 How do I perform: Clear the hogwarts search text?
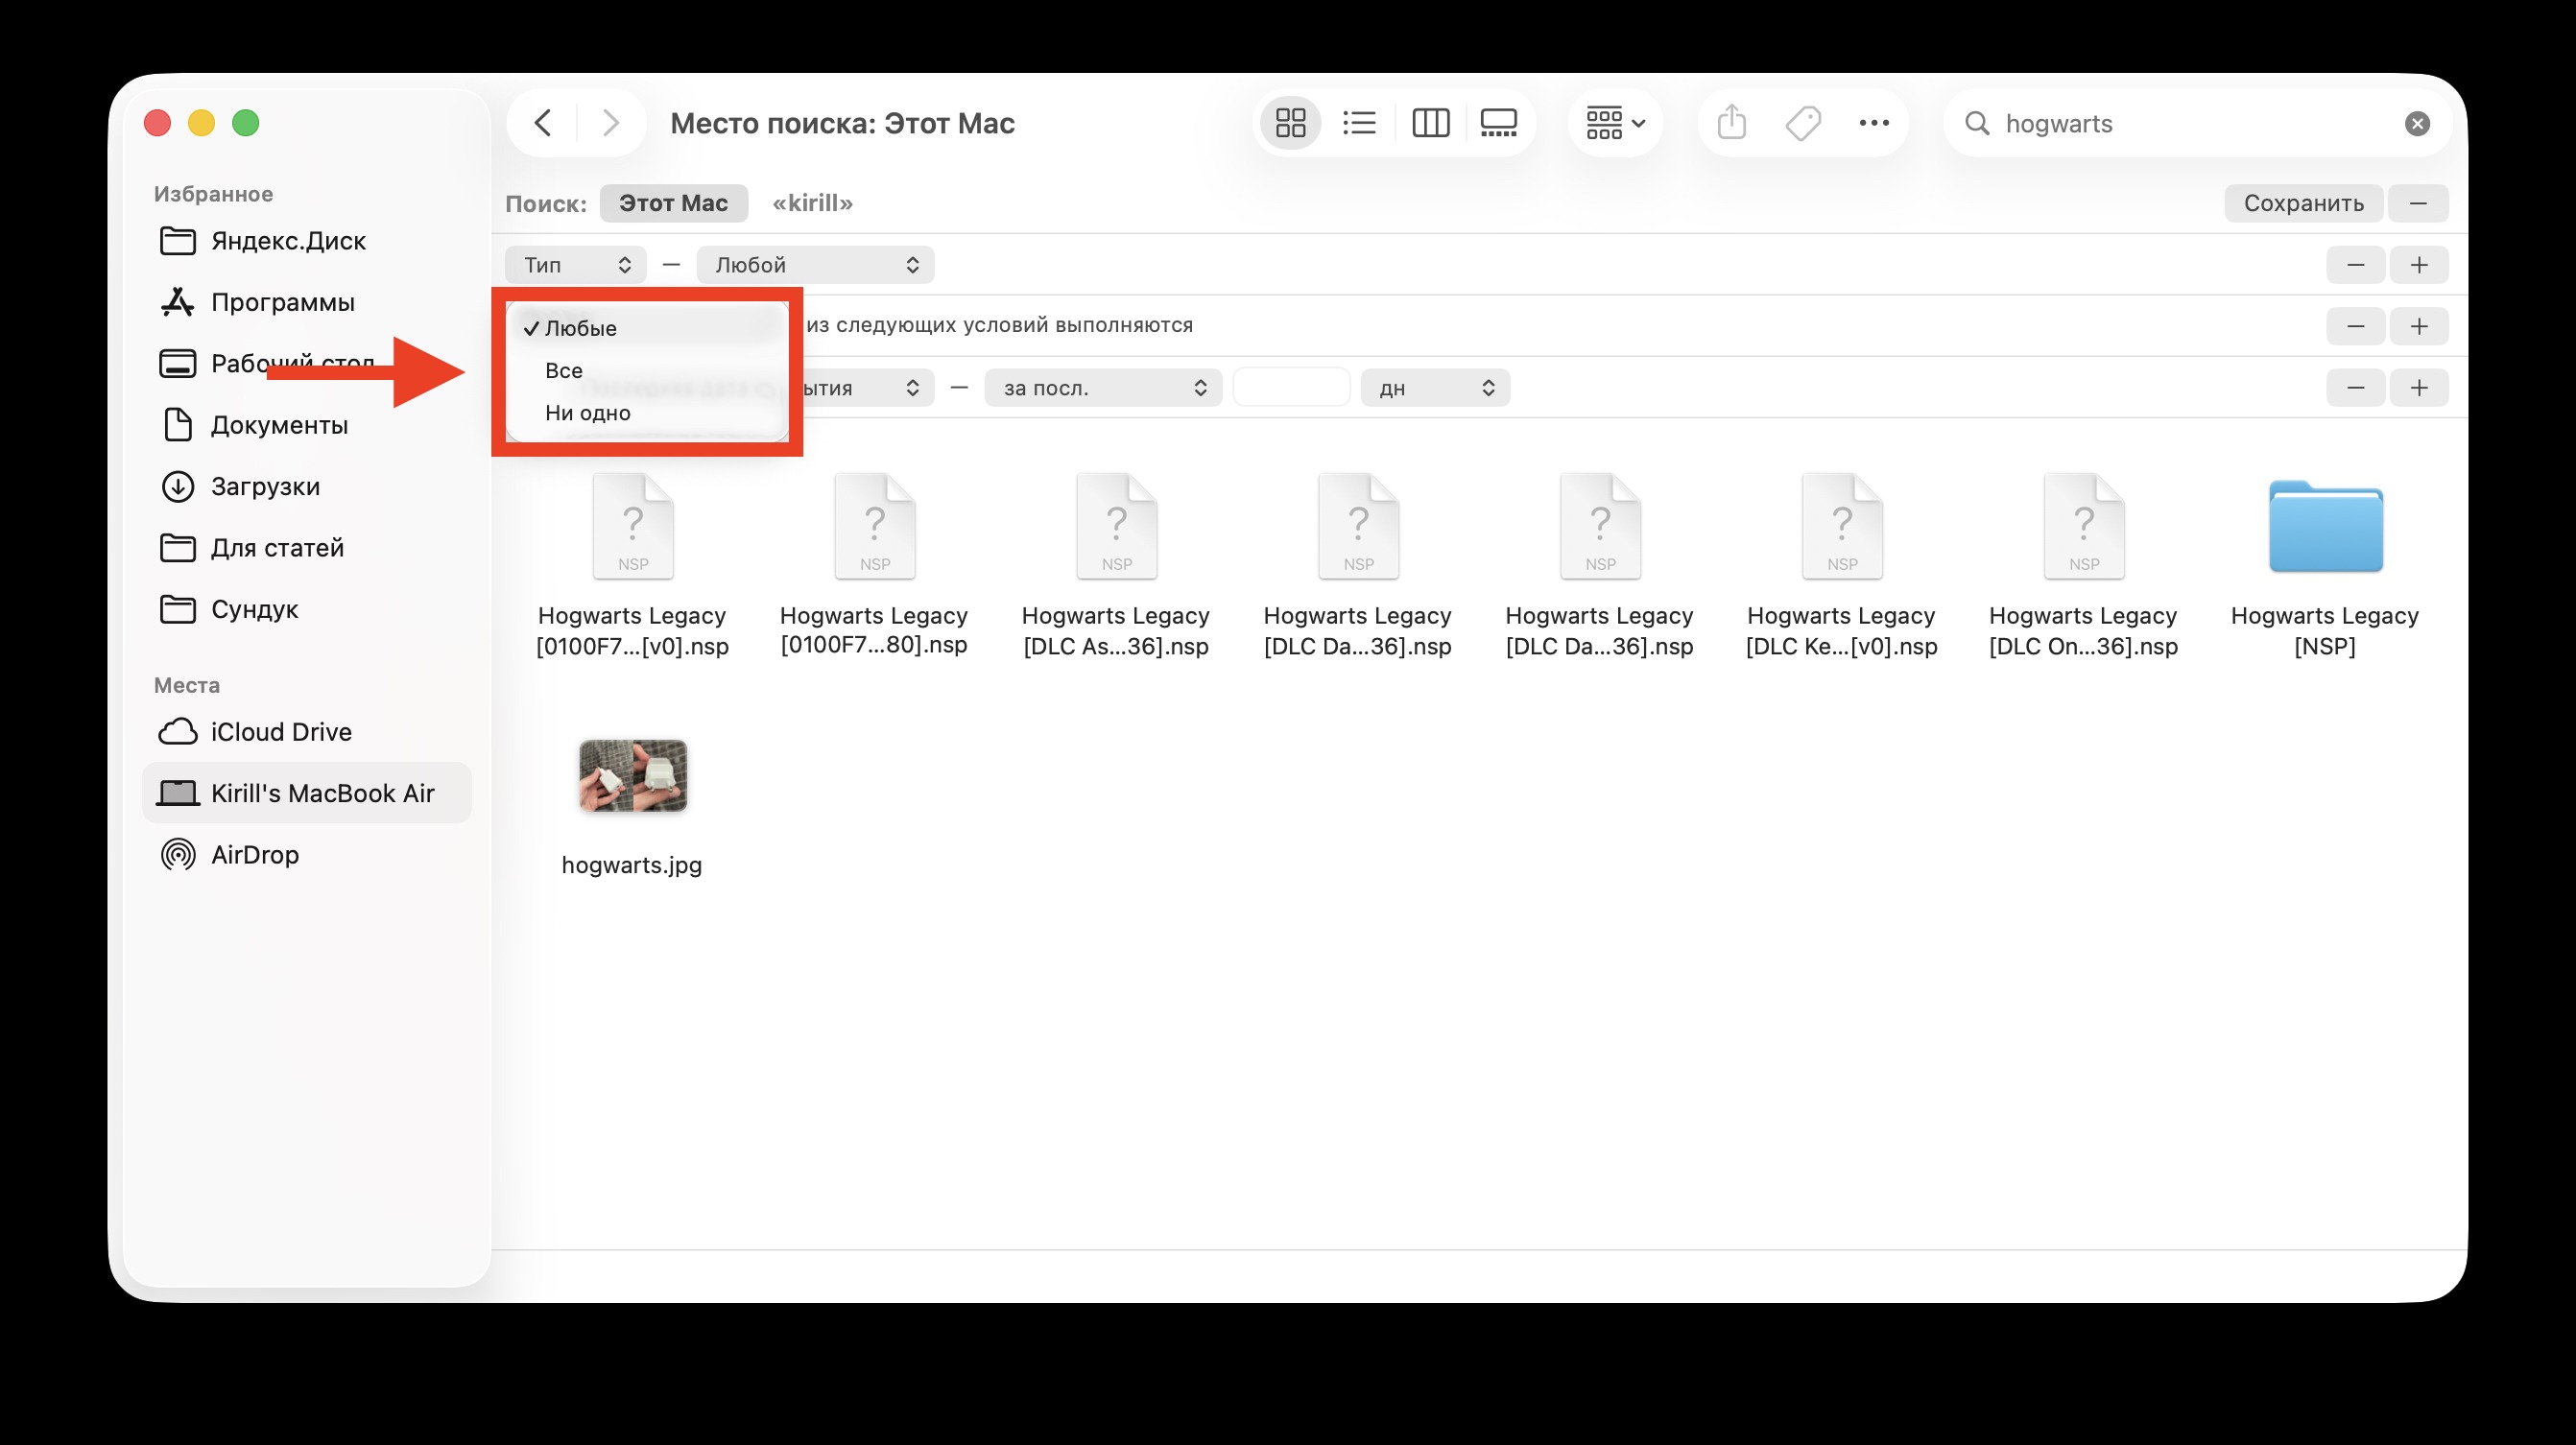point(2416,123)
